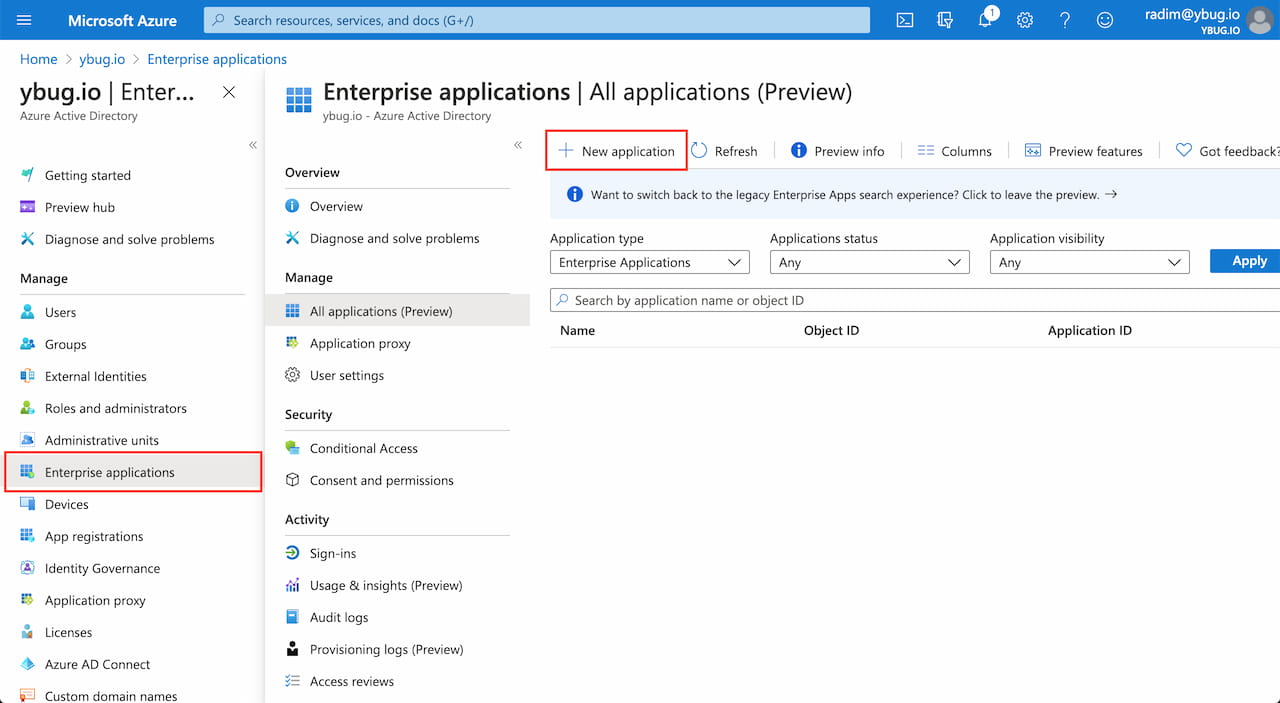Click the Identity Governance icon
This screenshot has height=703, width=1280.
tap(27, 568)
